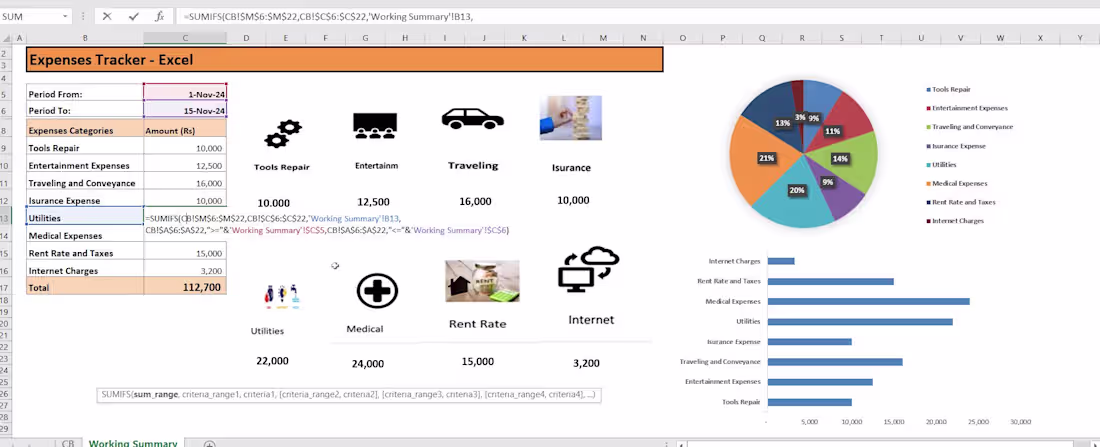Viewport: 1100px width, 447px height.
Task: Select the Entertainment audience icon
Action: (x=375, y=125)
